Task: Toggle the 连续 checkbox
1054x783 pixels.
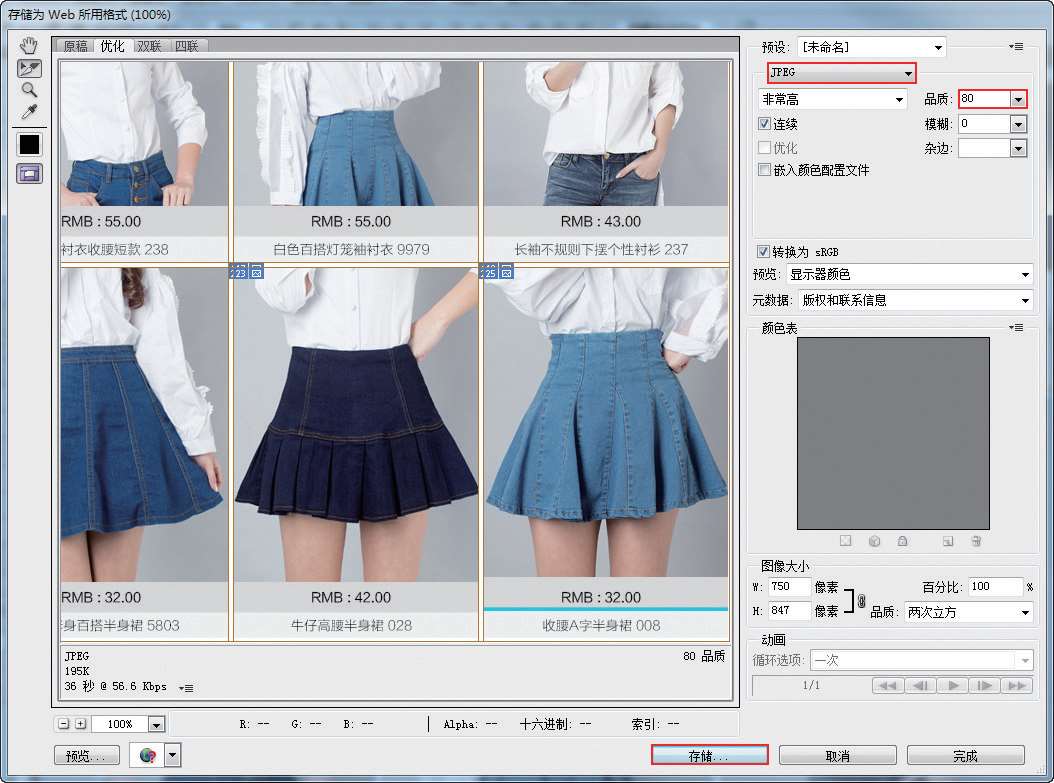Action: tap(765, 124)
